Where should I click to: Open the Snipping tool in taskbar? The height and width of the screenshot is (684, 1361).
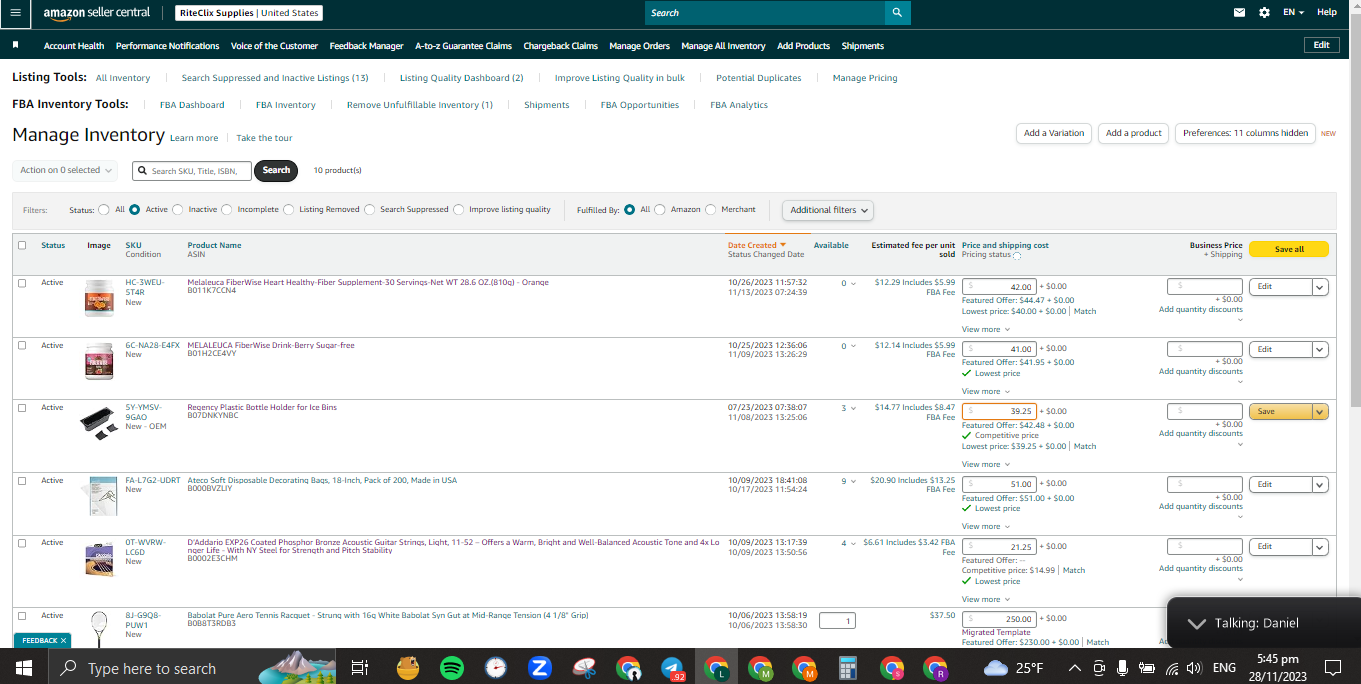pyautogui.click(x=584, y=667)
